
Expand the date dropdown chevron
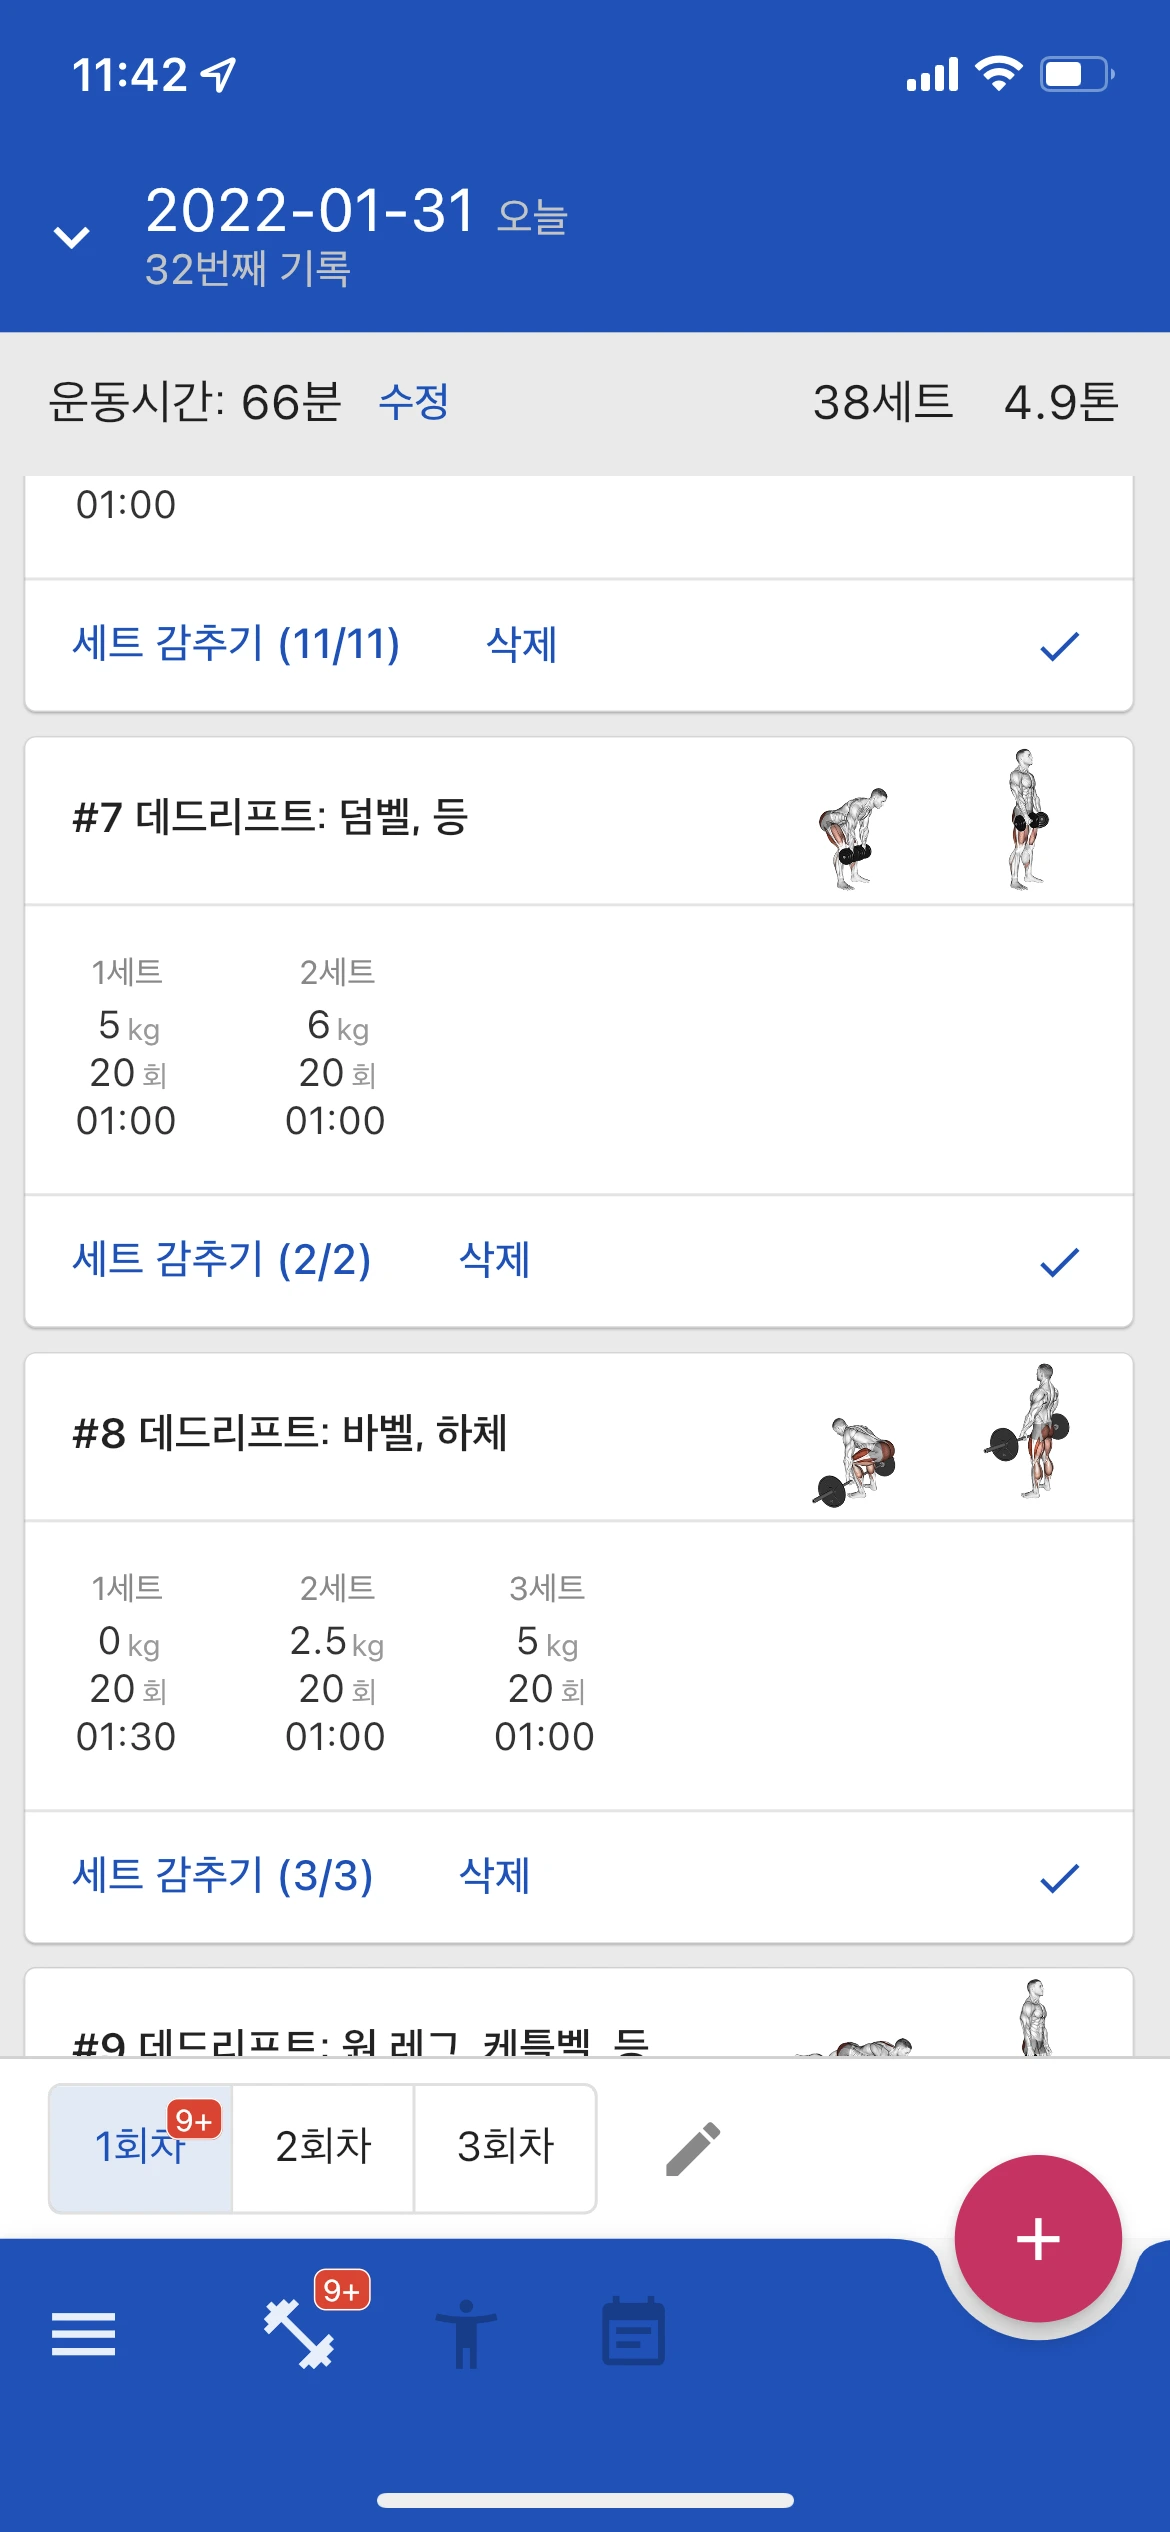[x=71, y=238]
